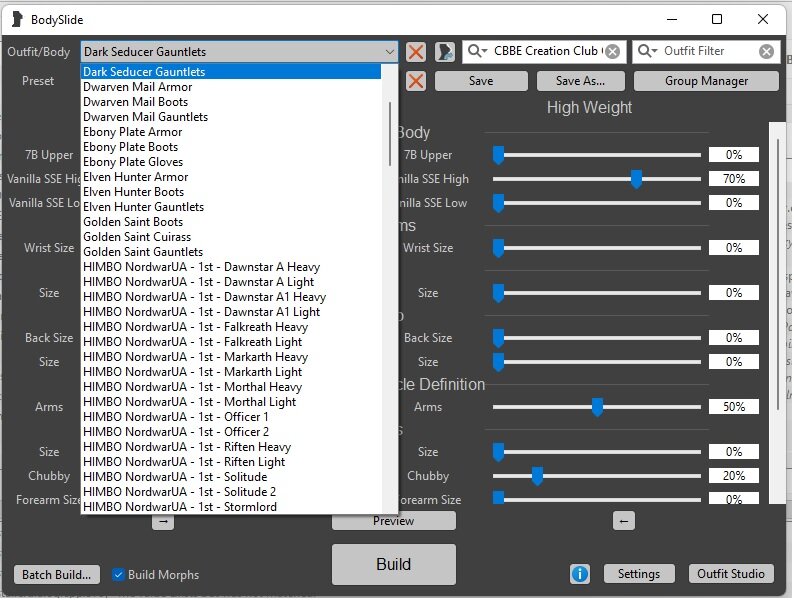This screenshot has height=602, width=794.
Task: Click the BodySlide project icon beside outfit
Action: point(445,52)
